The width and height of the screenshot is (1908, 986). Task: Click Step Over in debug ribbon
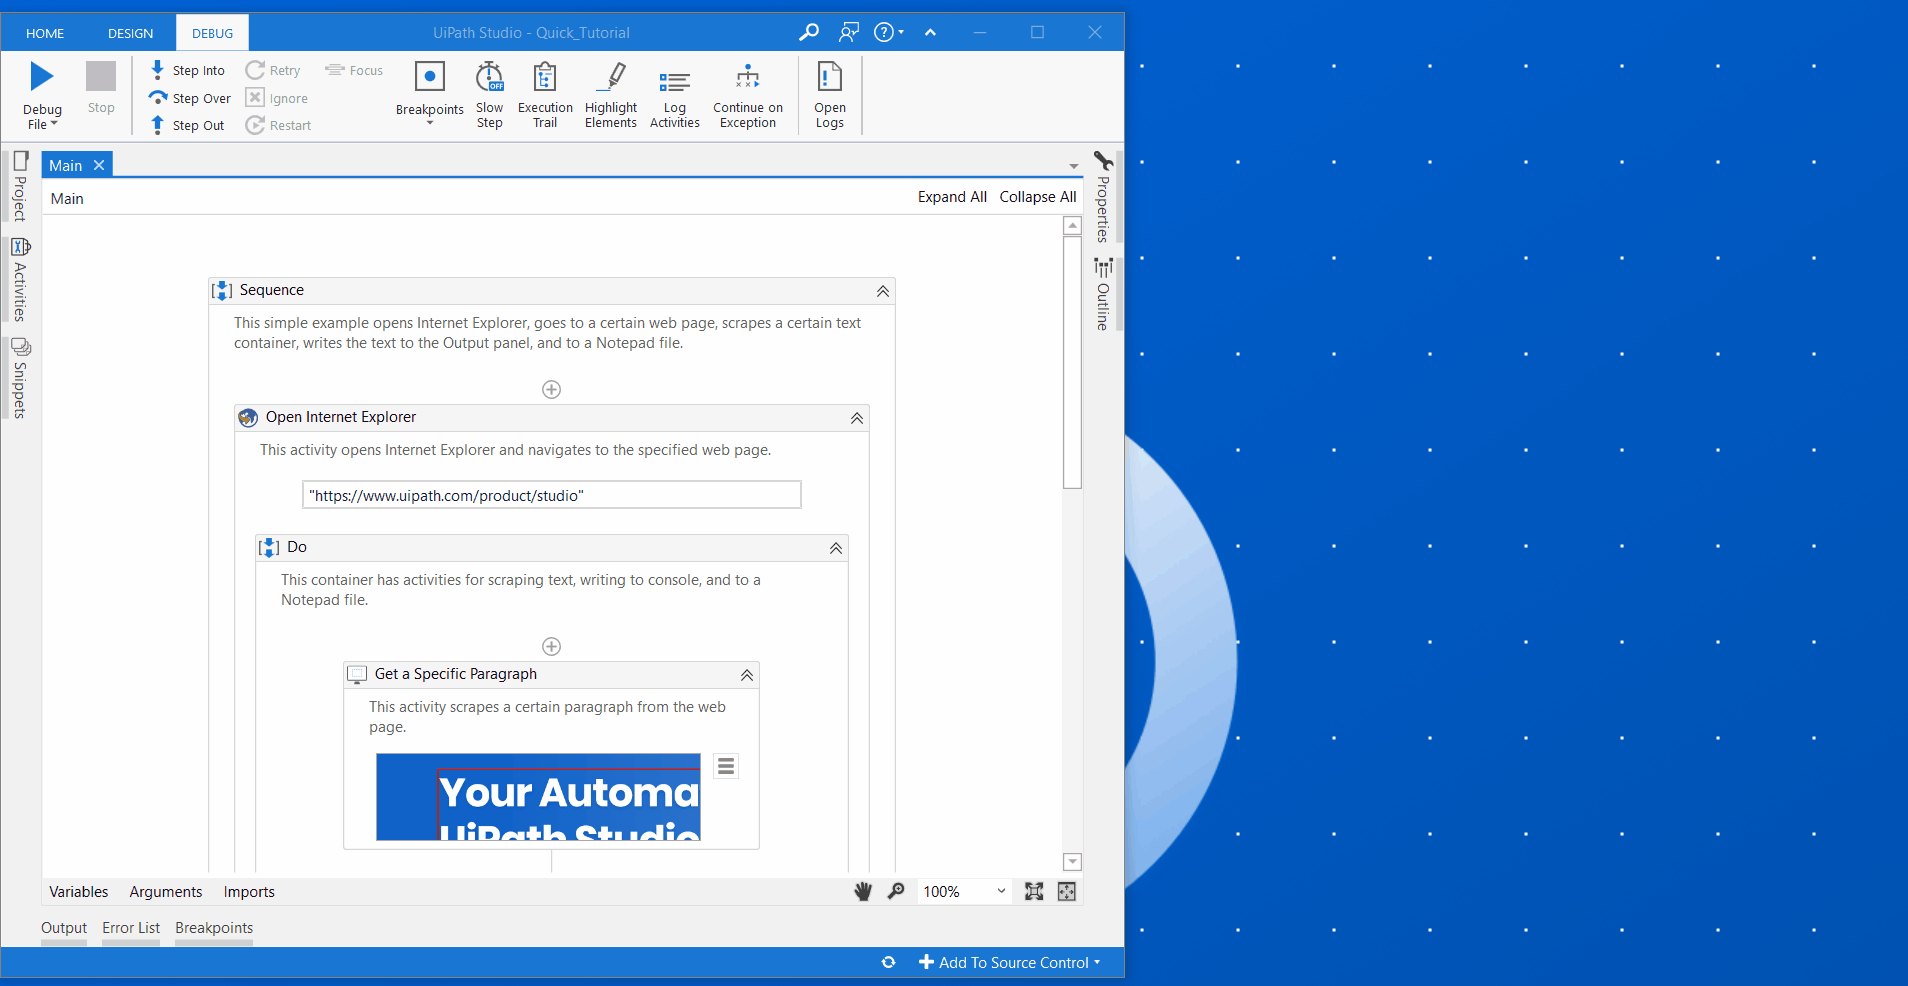pyautogui.click(x=190, y=98)
